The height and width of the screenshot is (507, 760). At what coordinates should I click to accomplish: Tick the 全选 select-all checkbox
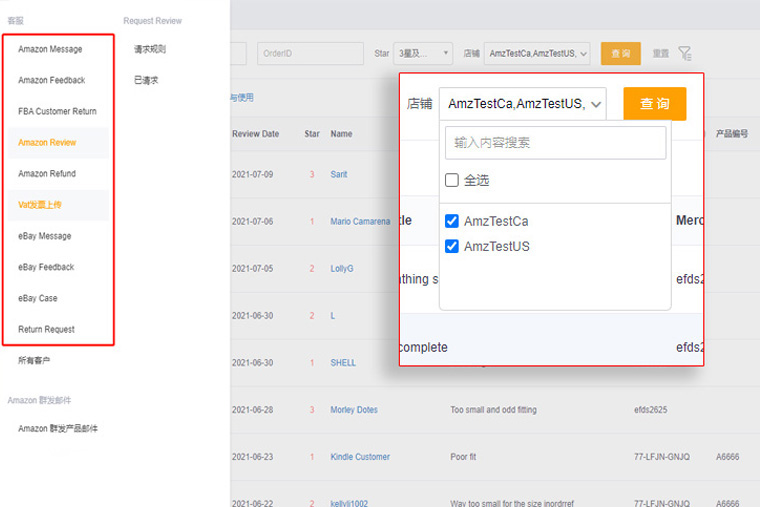pos(452,180)
